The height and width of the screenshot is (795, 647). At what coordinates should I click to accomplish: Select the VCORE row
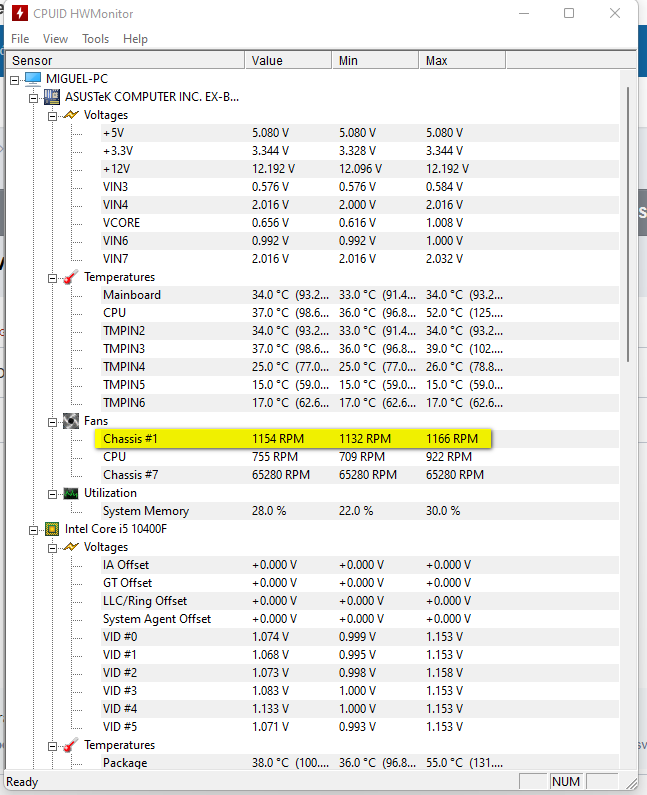point(360,223)
